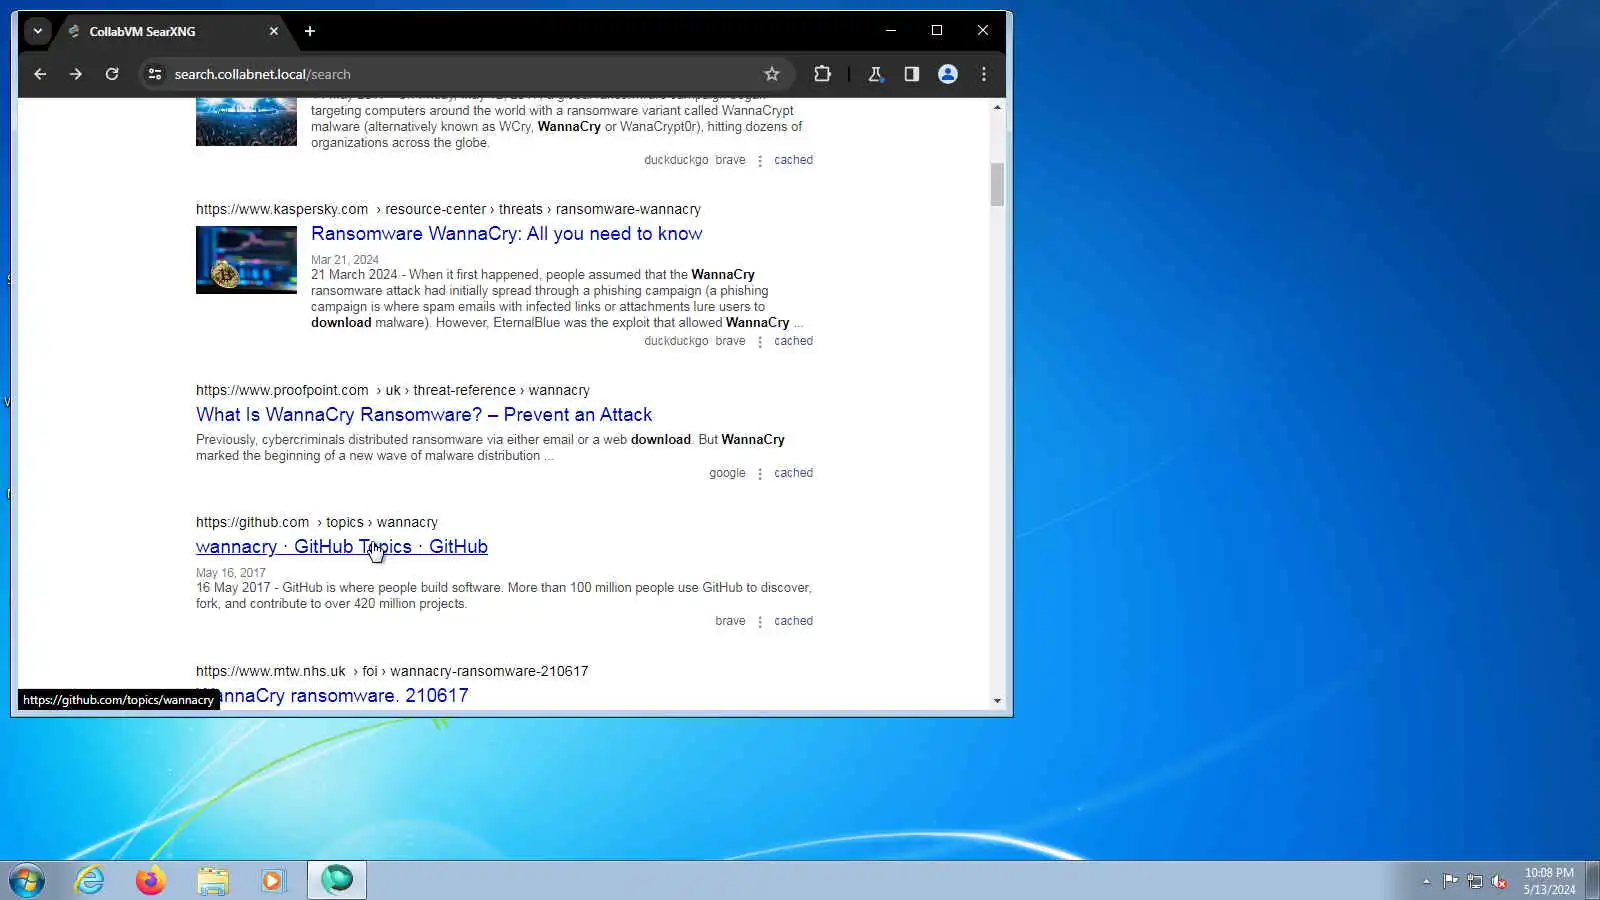The image size is (1600, 900).
Task: Open the tab search dropdown arrow
Action: pyautogui.click(x=38, y=31)
